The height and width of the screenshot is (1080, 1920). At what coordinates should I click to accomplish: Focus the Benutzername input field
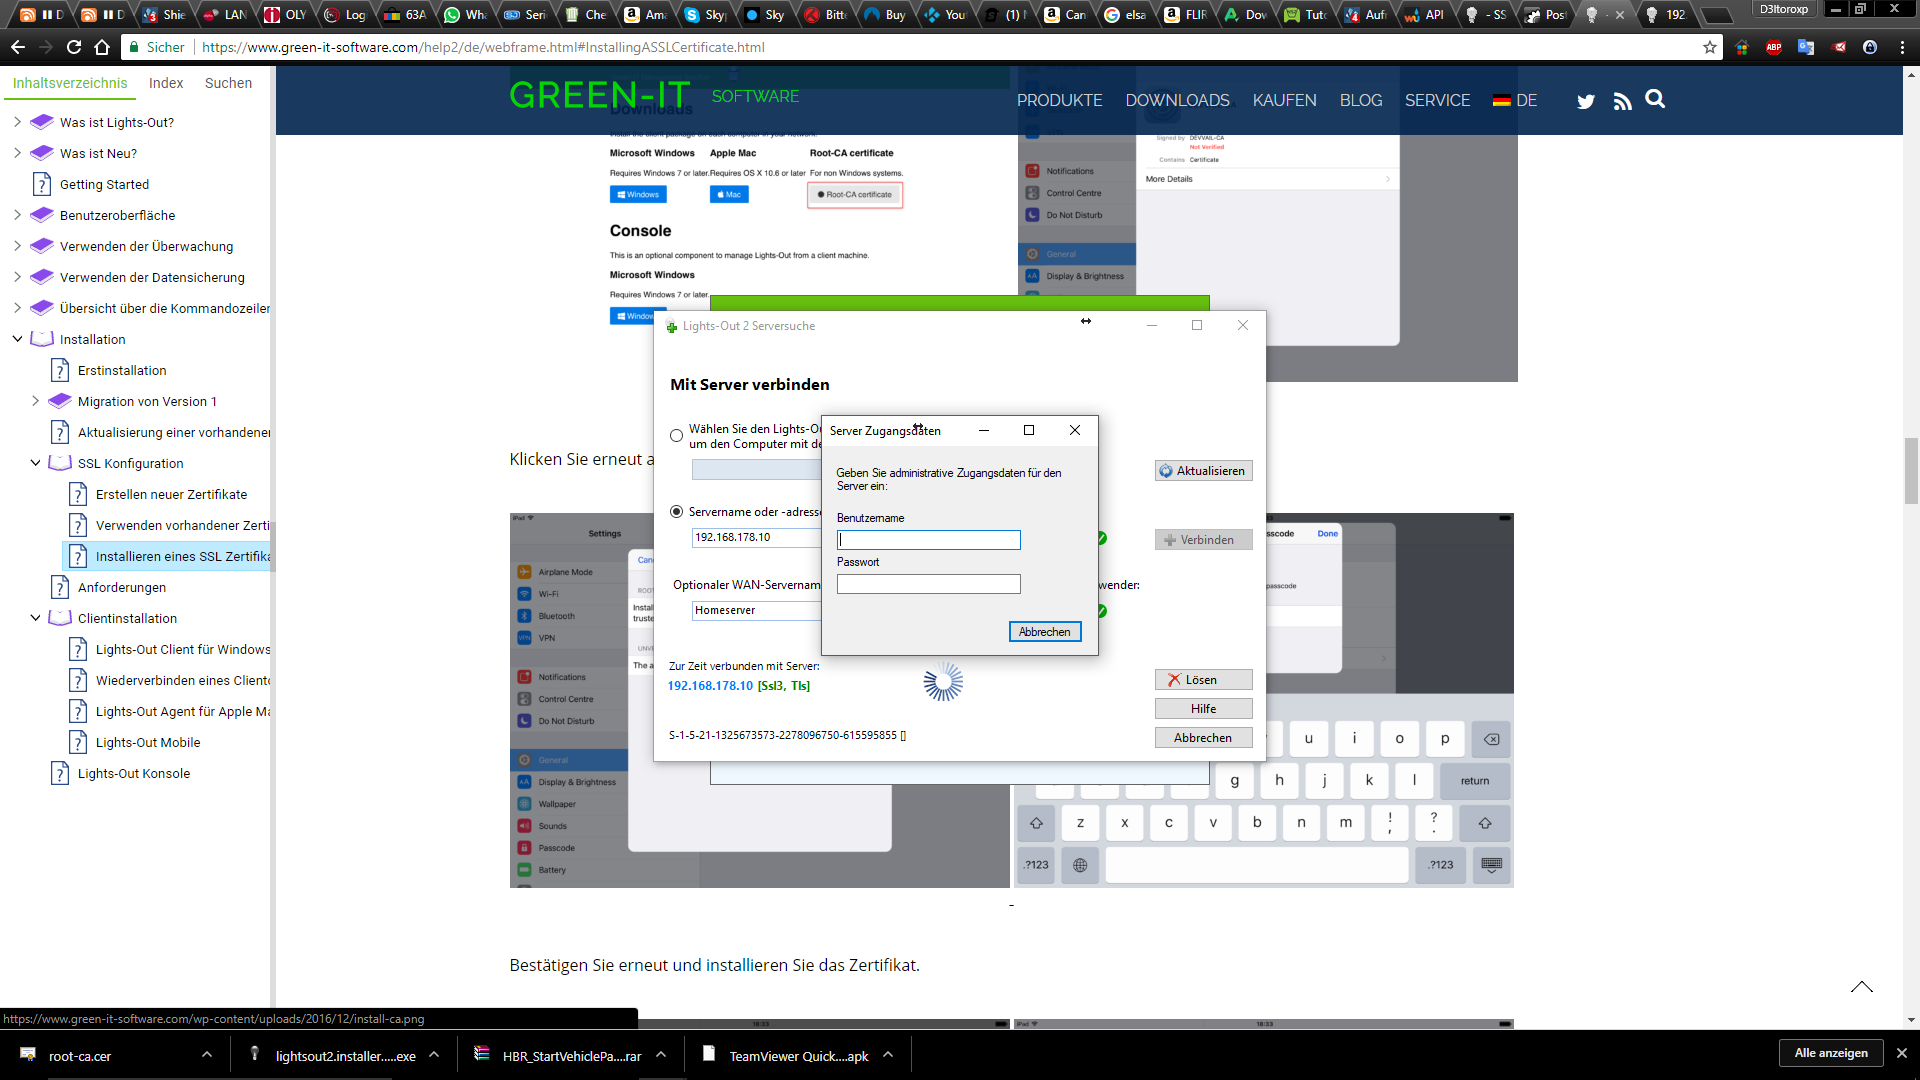pos(928,540)
